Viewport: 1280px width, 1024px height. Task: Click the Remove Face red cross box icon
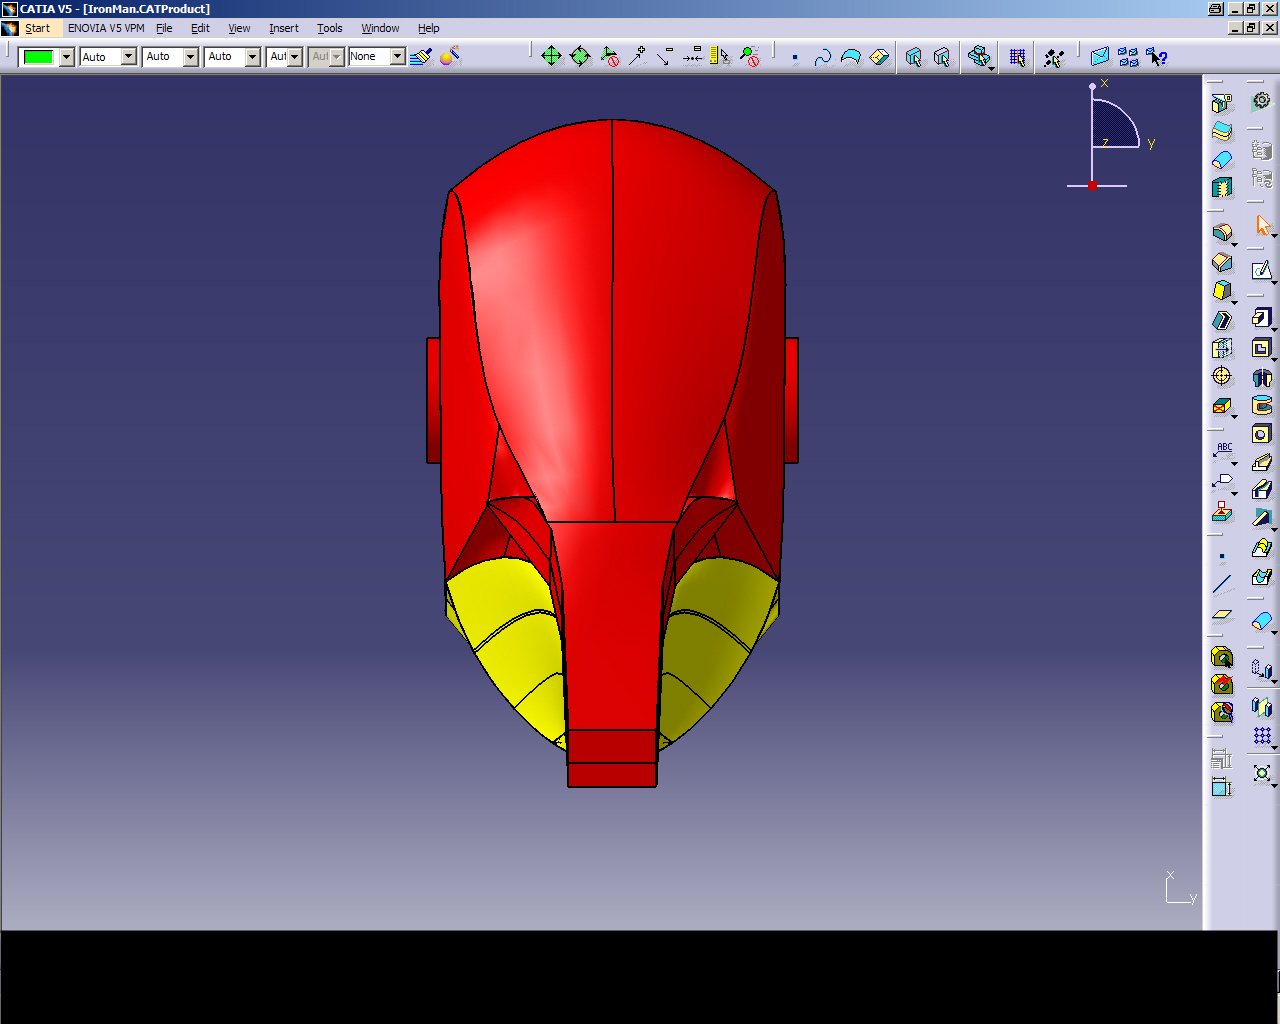tap(1221, 405)
